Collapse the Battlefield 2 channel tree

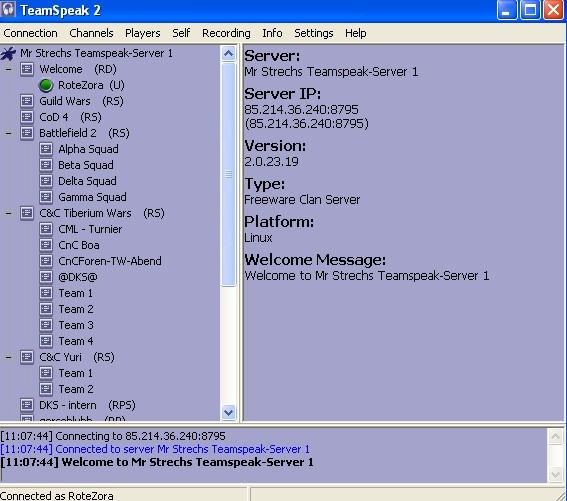pos(8,133)
